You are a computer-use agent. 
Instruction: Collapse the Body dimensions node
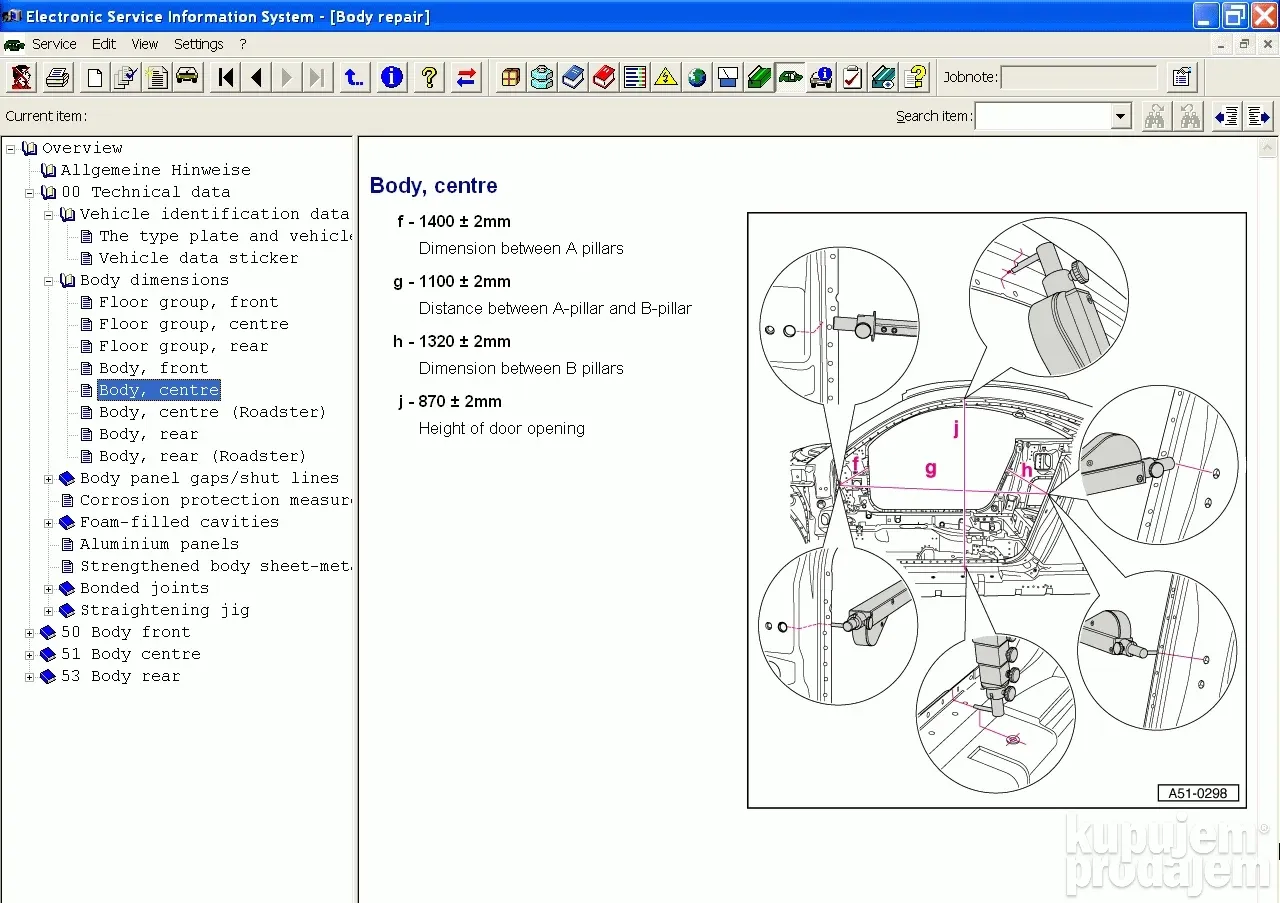pos(48,280)
